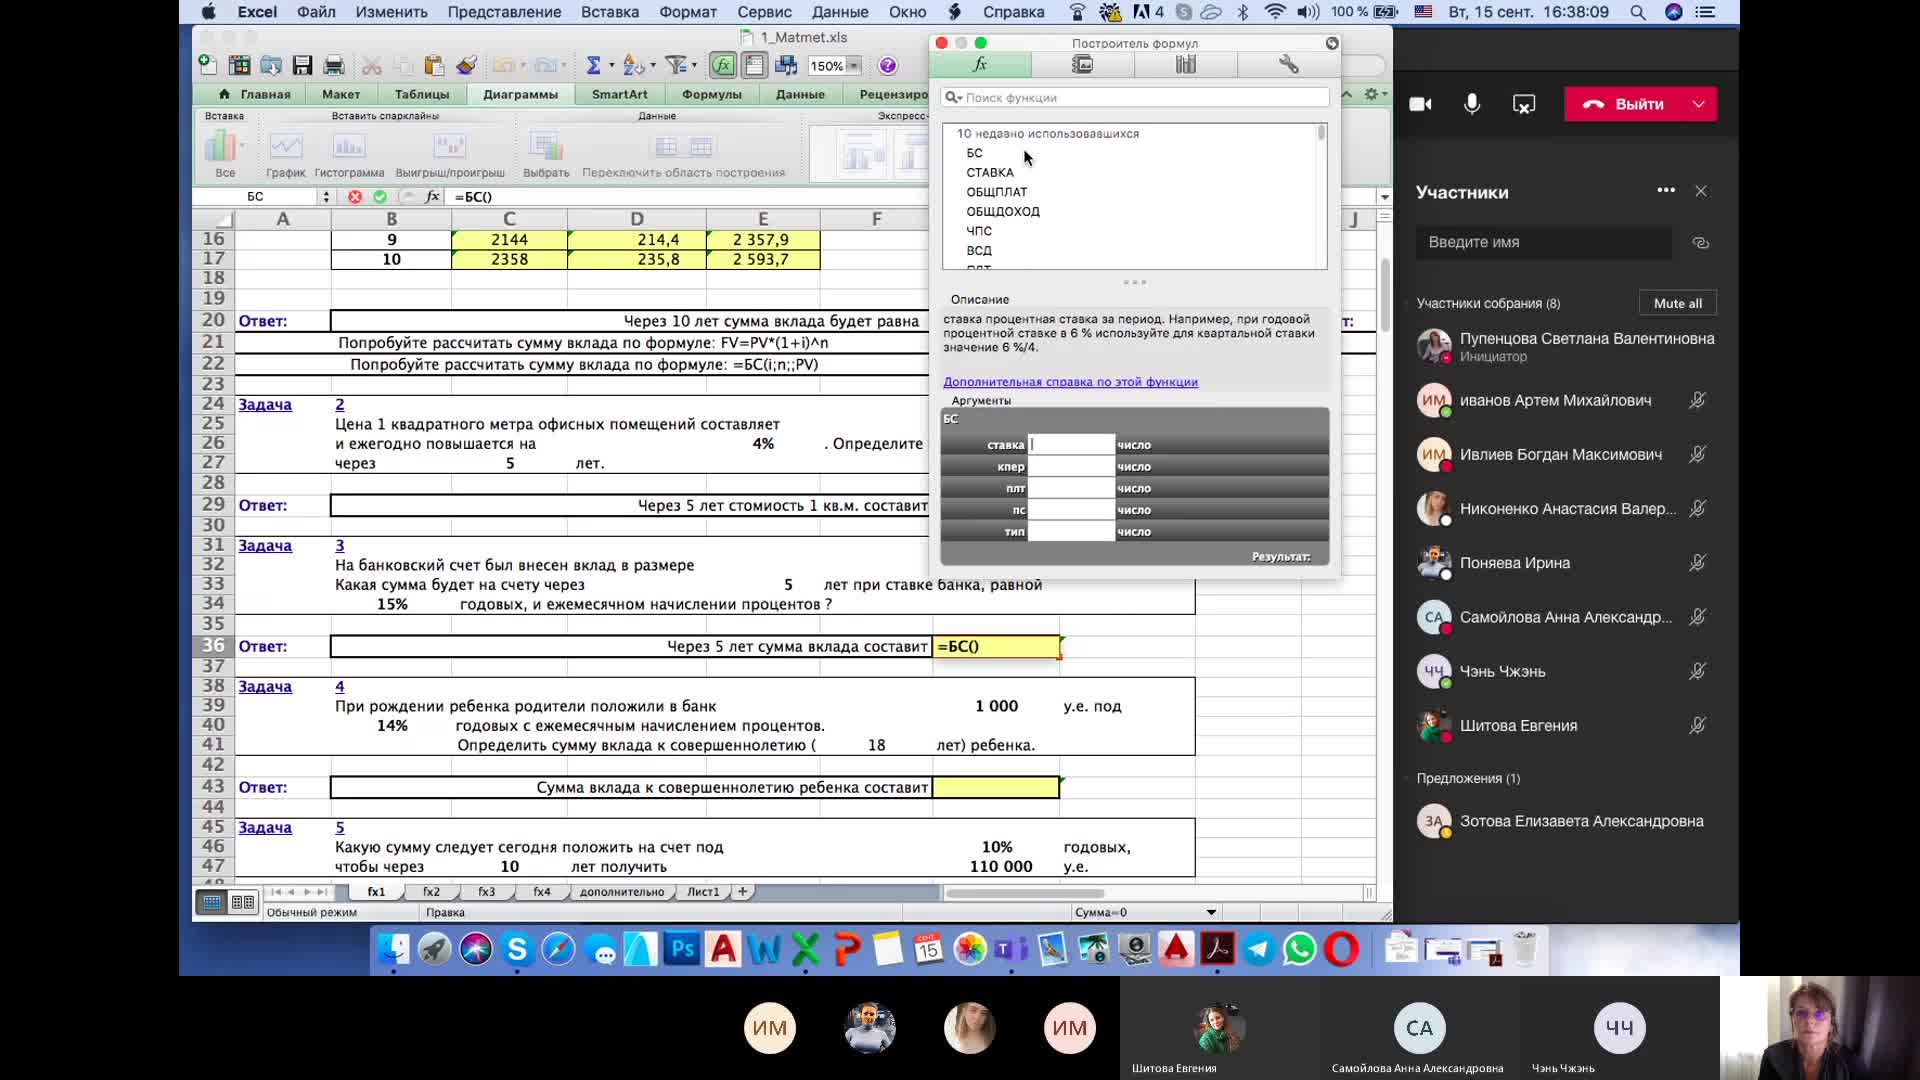The height and width of the screenshot is (1080, 1920).
Task: Open the Name Box stepper dropdown
Action: tap(325, 197)
